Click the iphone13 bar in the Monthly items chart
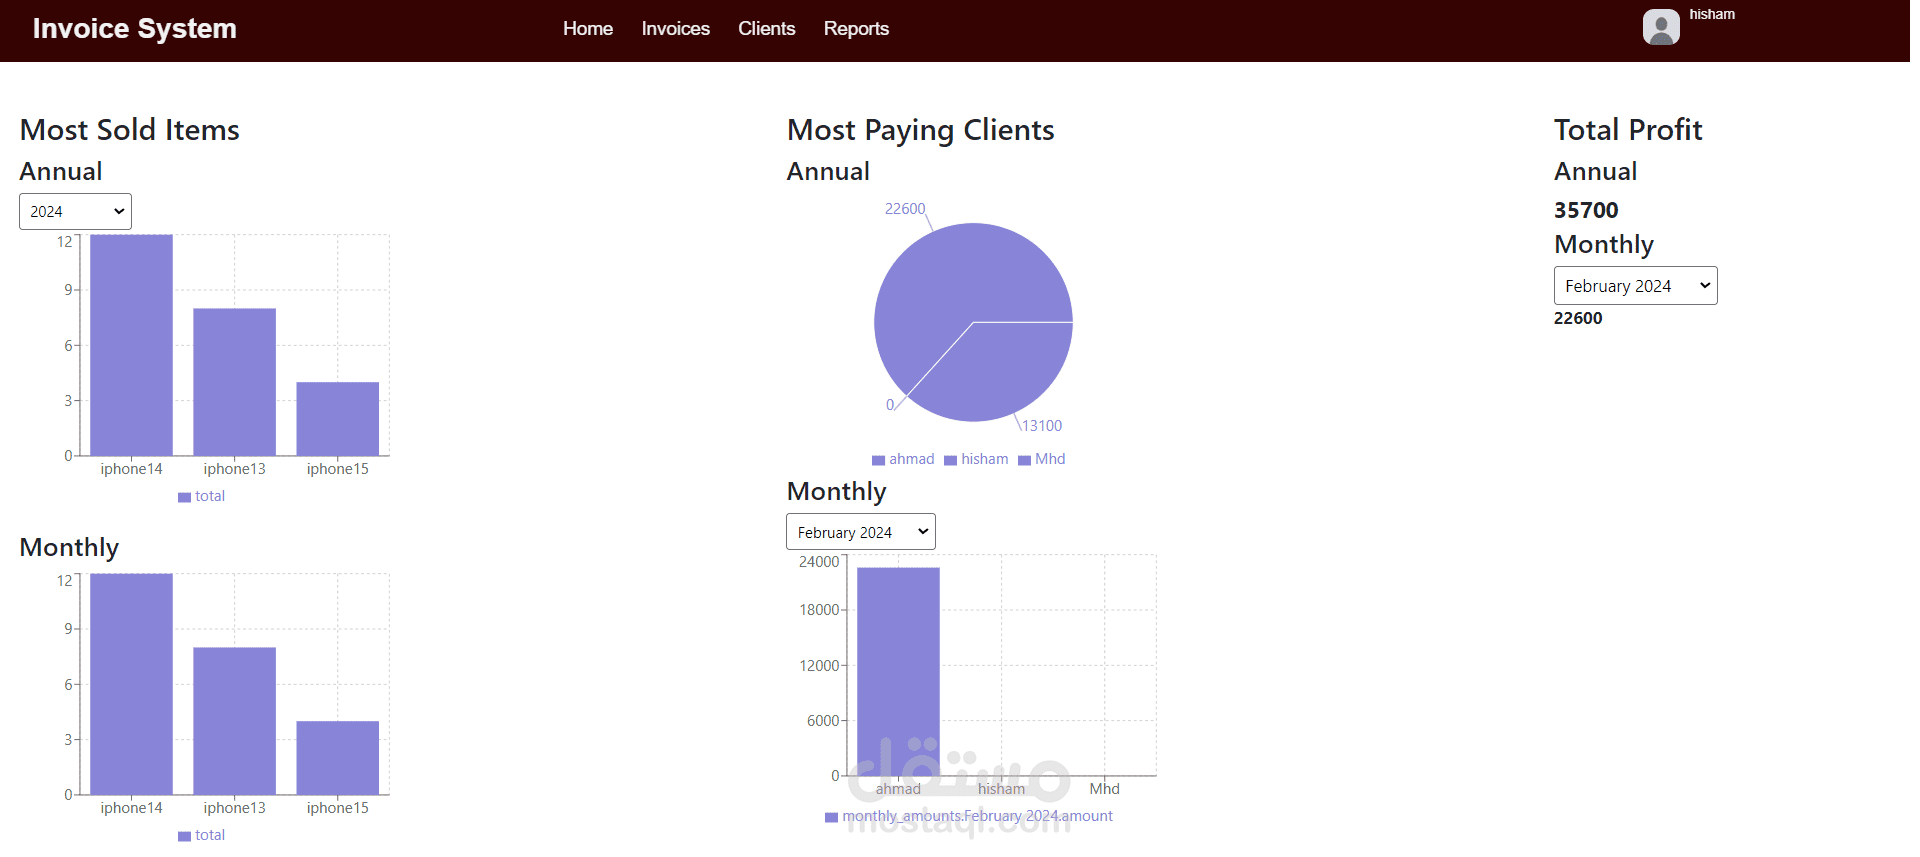This screenshot has width=1920, height=857. 234,721
